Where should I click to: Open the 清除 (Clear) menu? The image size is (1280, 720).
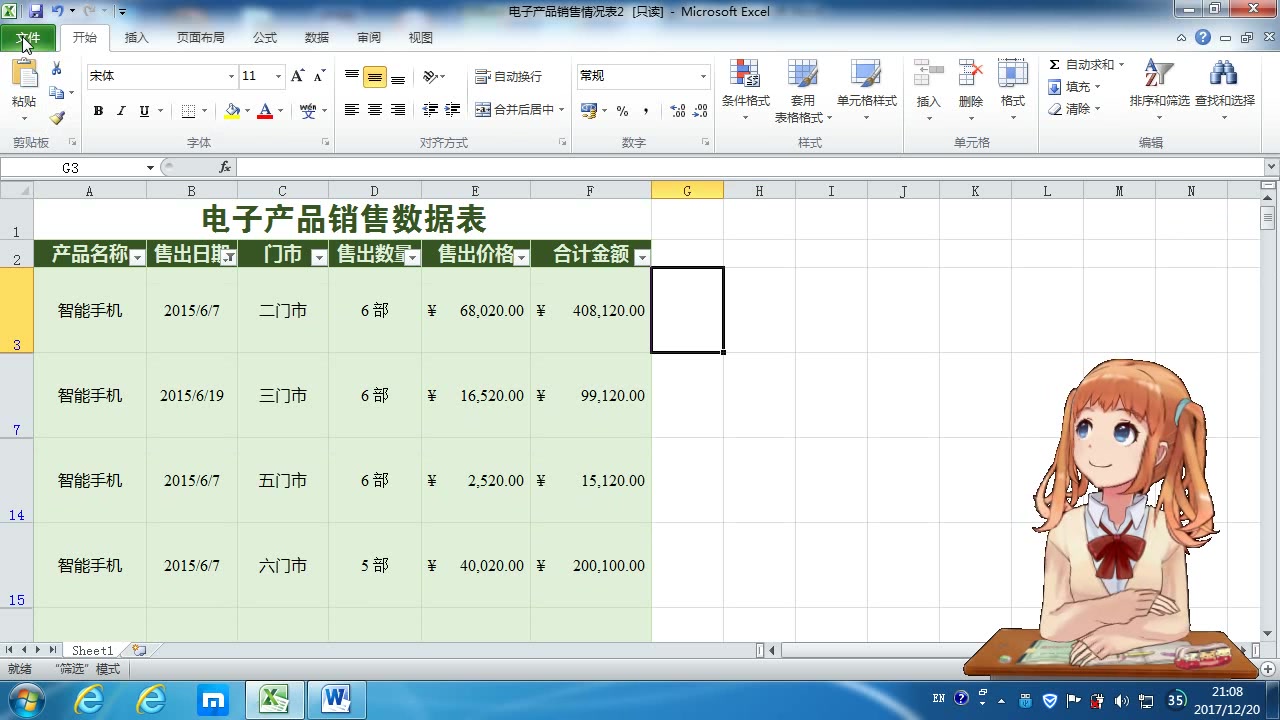[x=1075, y=109]
